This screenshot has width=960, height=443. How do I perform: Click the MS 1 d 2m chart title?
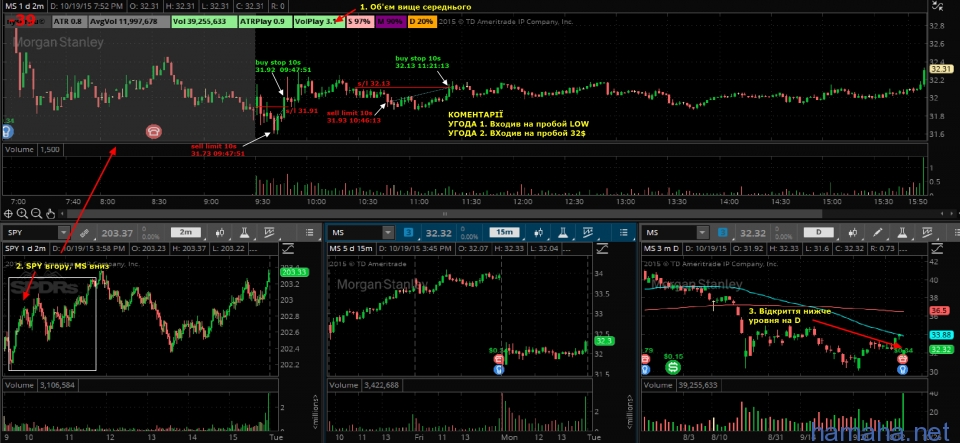coord(23,6)
